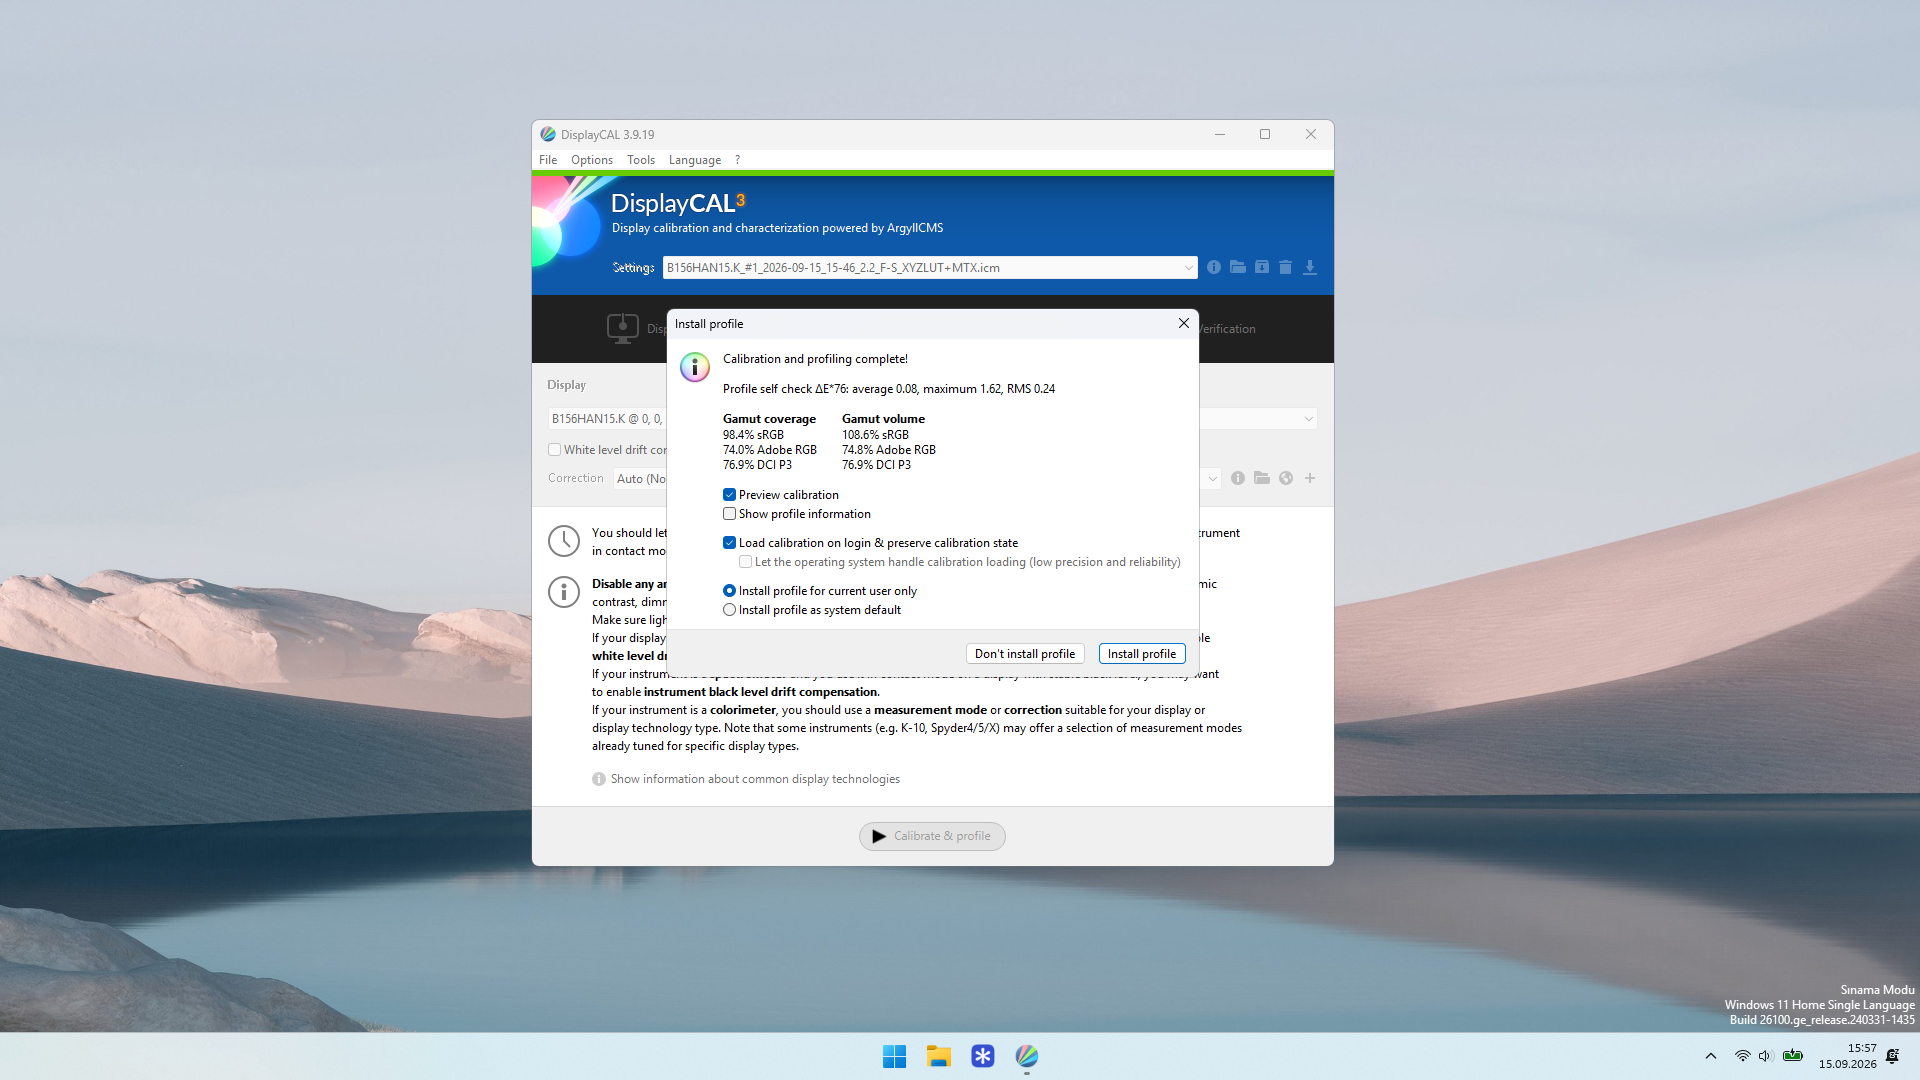Image resolution: width=1920 pixels, height=1080 pixels.
Task: Open the correction file folder icon
Action: point(1262,478)
